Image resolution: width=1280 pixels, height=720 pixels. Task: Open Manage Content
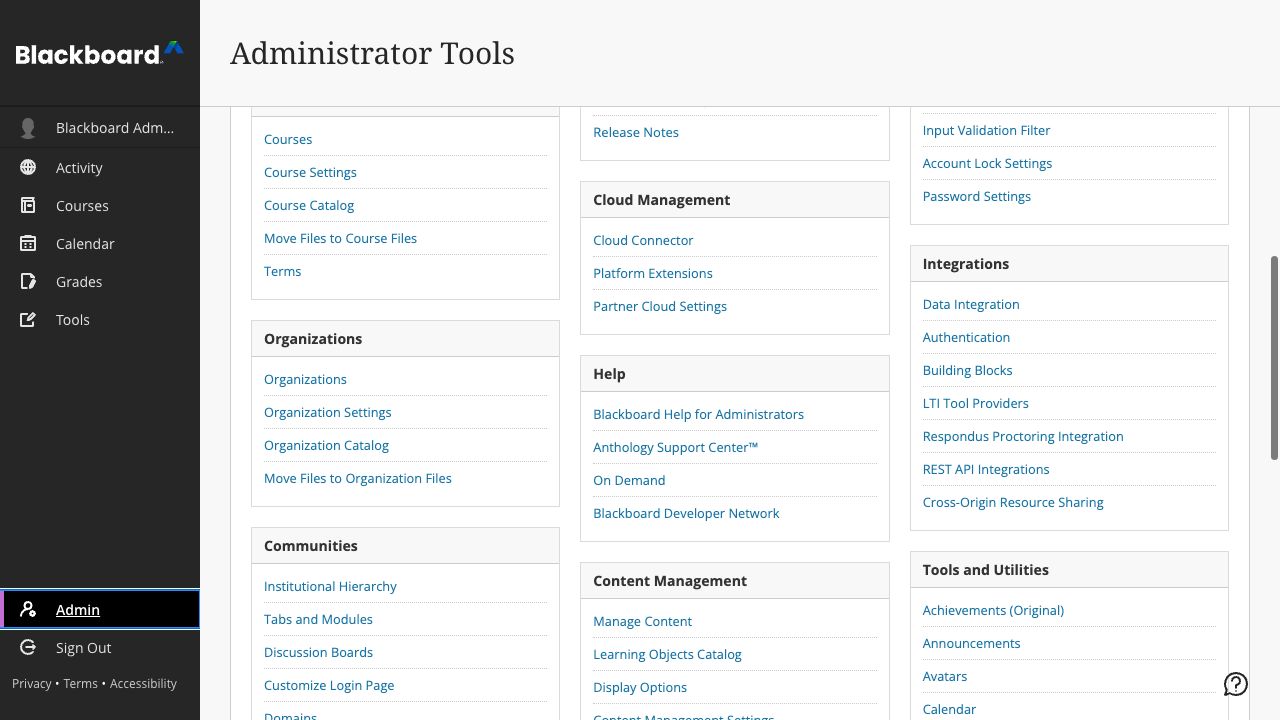[x=642, y=621]
